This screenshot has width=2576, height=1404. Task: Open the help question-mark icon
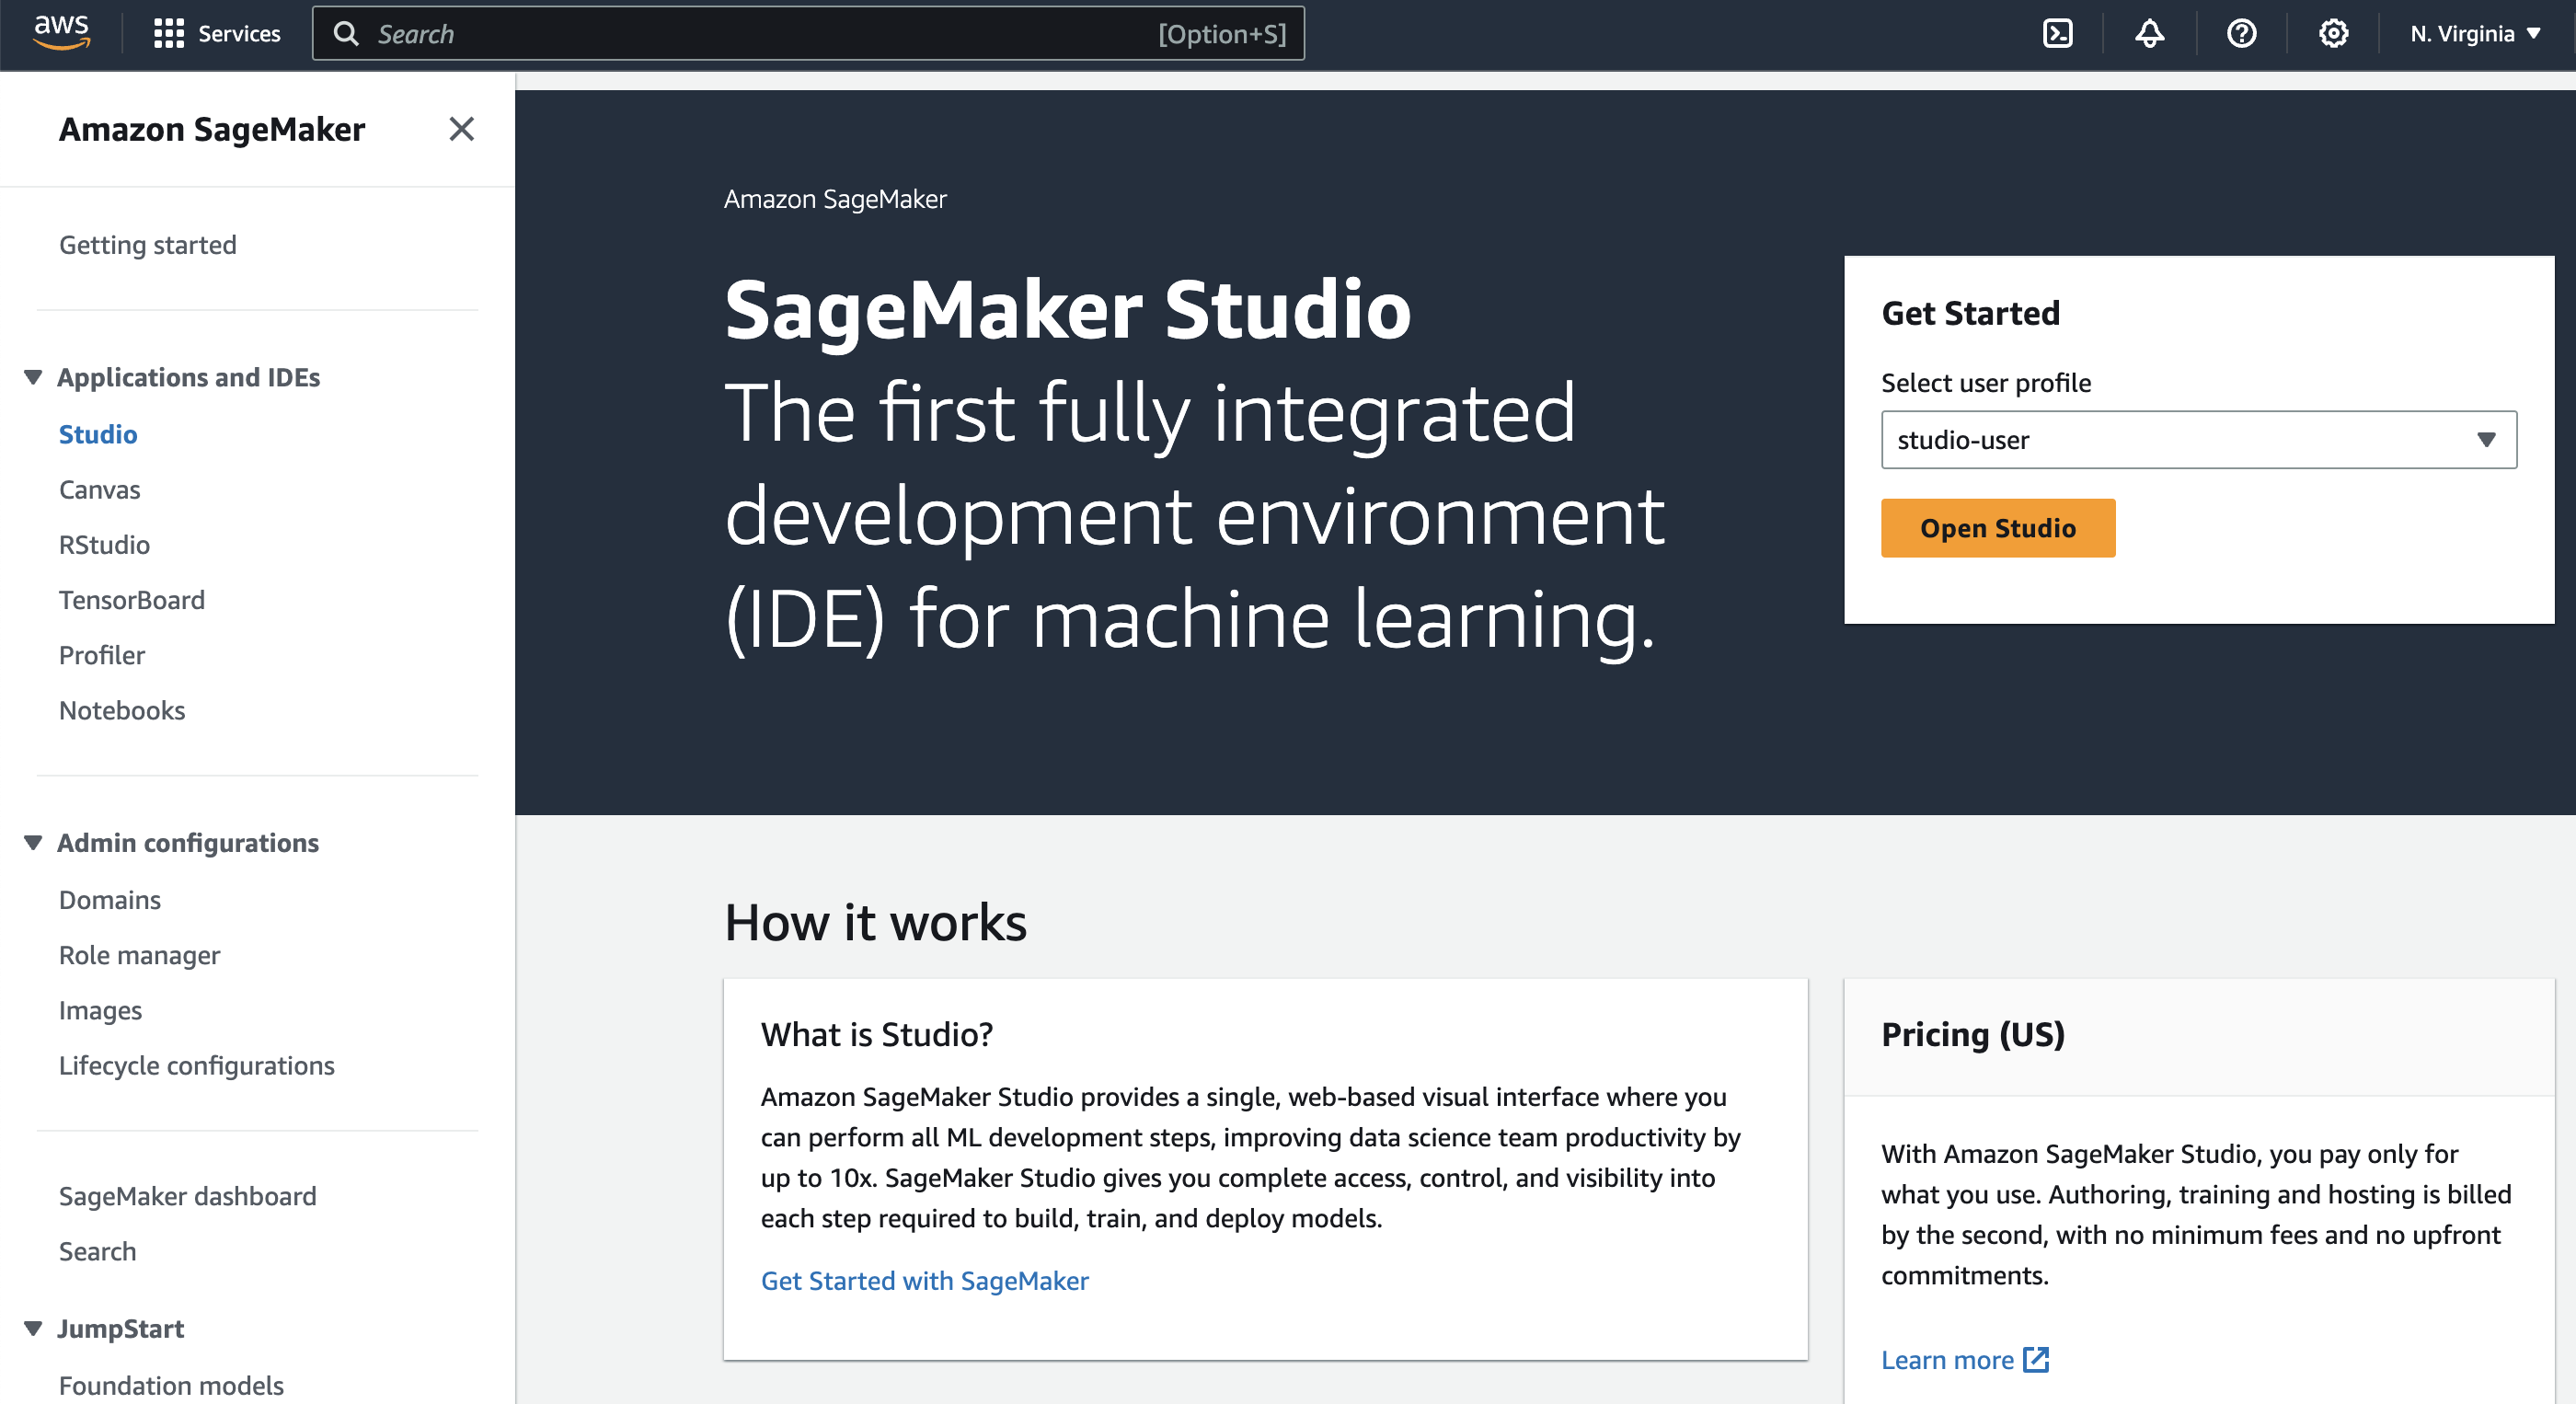(x=2241, y=33)
